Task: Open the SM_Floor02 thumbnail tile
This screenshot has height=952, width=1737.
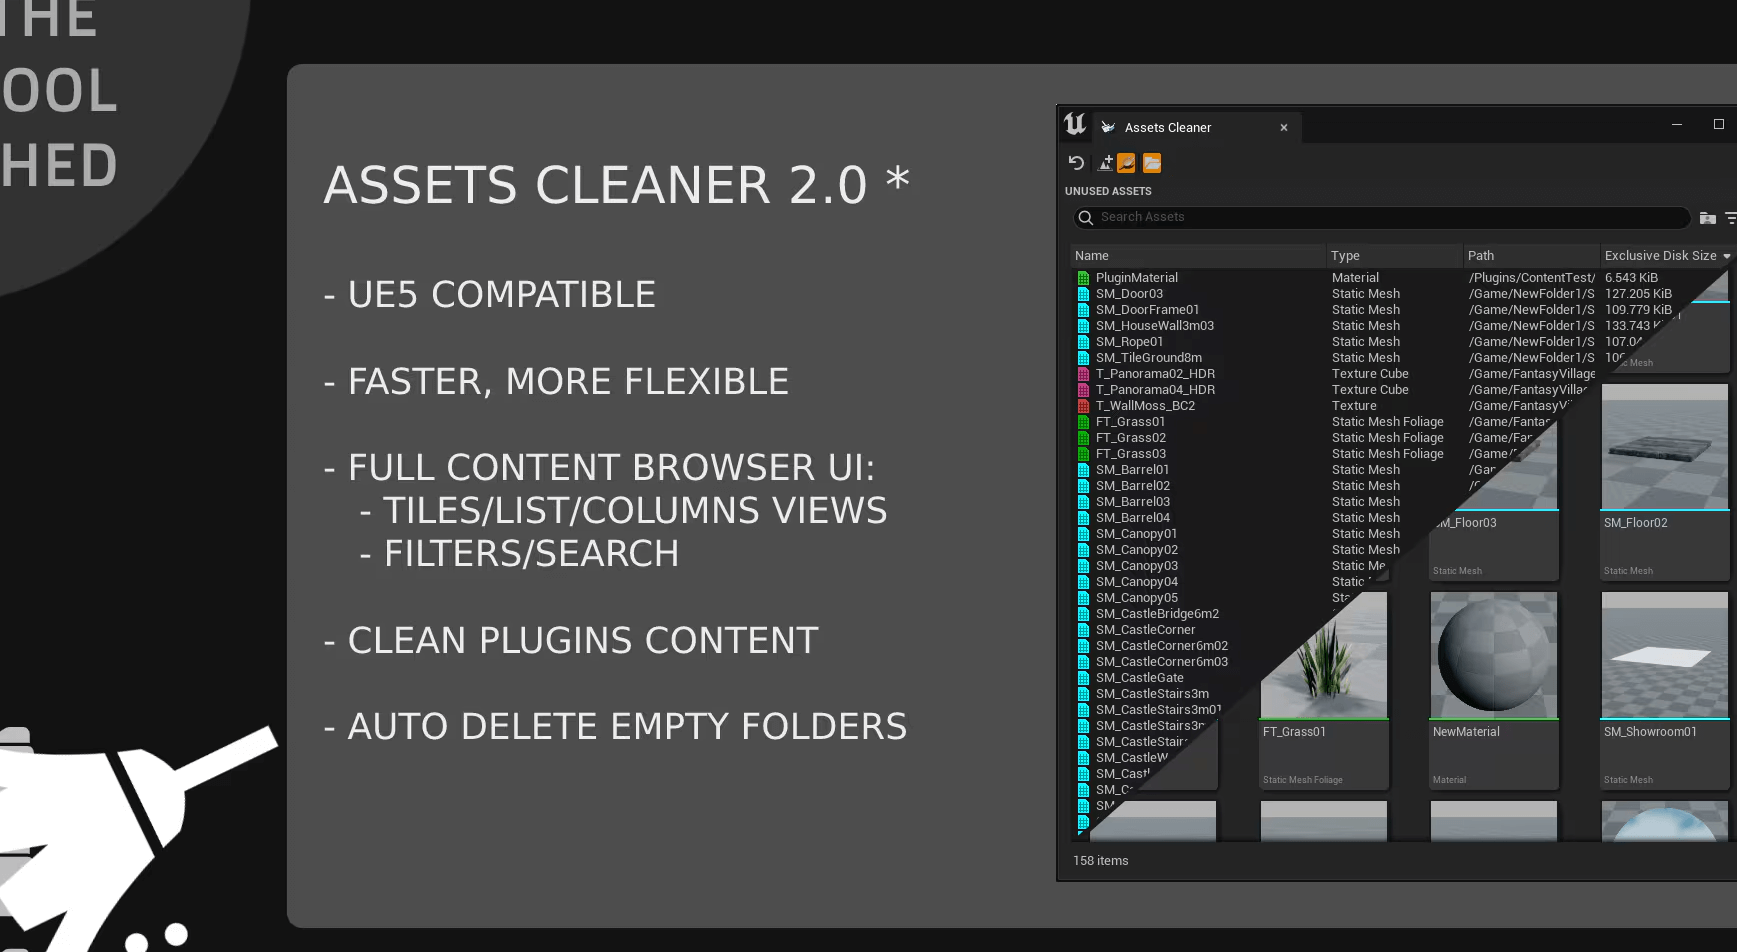Action: pyautogui.click(x=1665, y=481)
